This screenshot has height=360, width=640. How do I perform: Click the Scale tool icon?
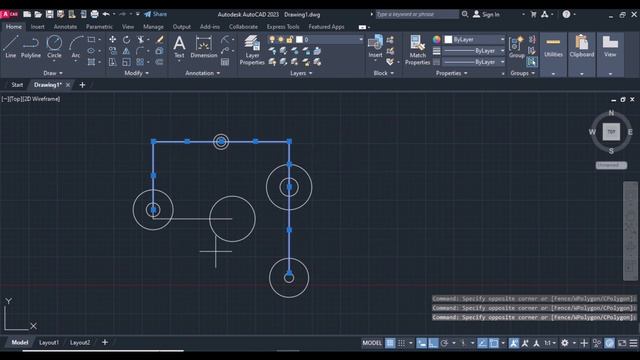pyautogui.click(x=127, y=62)
